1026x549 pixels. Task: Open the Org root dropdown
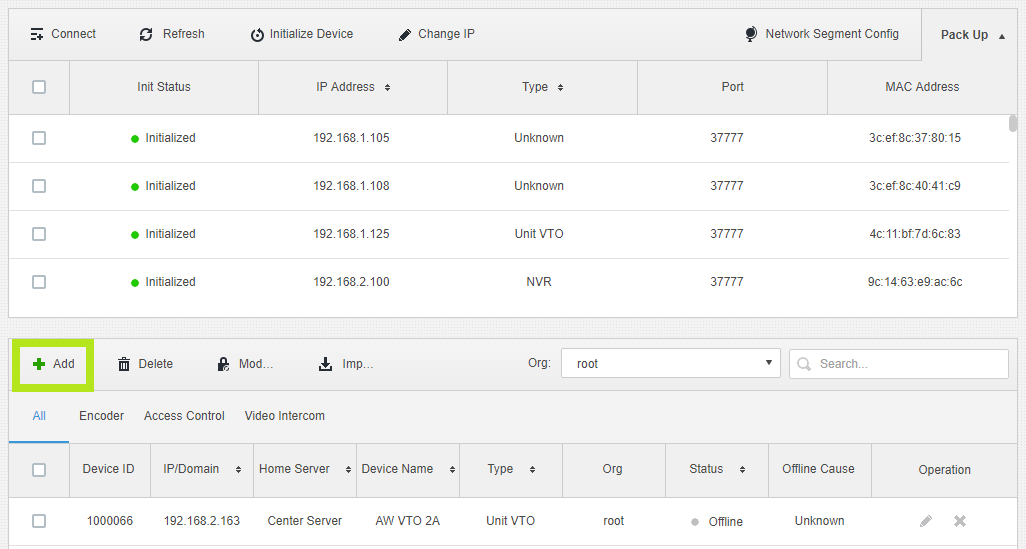670,364
